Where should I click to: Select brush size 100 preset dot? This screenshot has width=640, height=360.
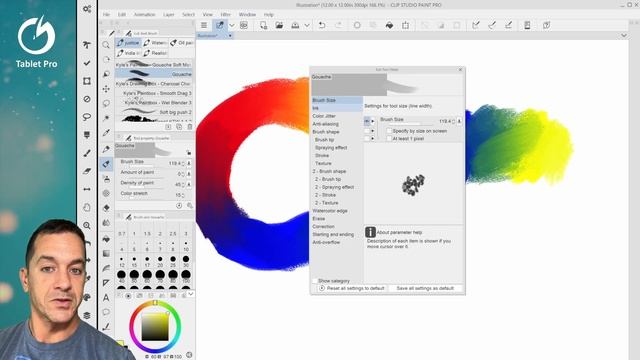186,275
